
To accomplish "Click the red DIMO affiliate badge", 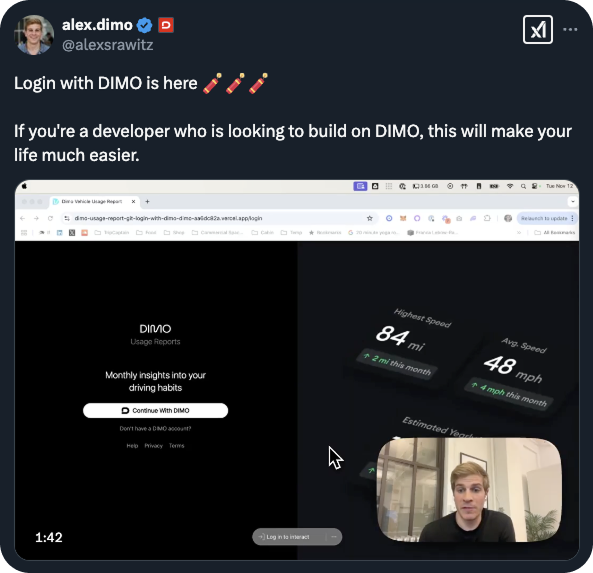I will 166,25.
